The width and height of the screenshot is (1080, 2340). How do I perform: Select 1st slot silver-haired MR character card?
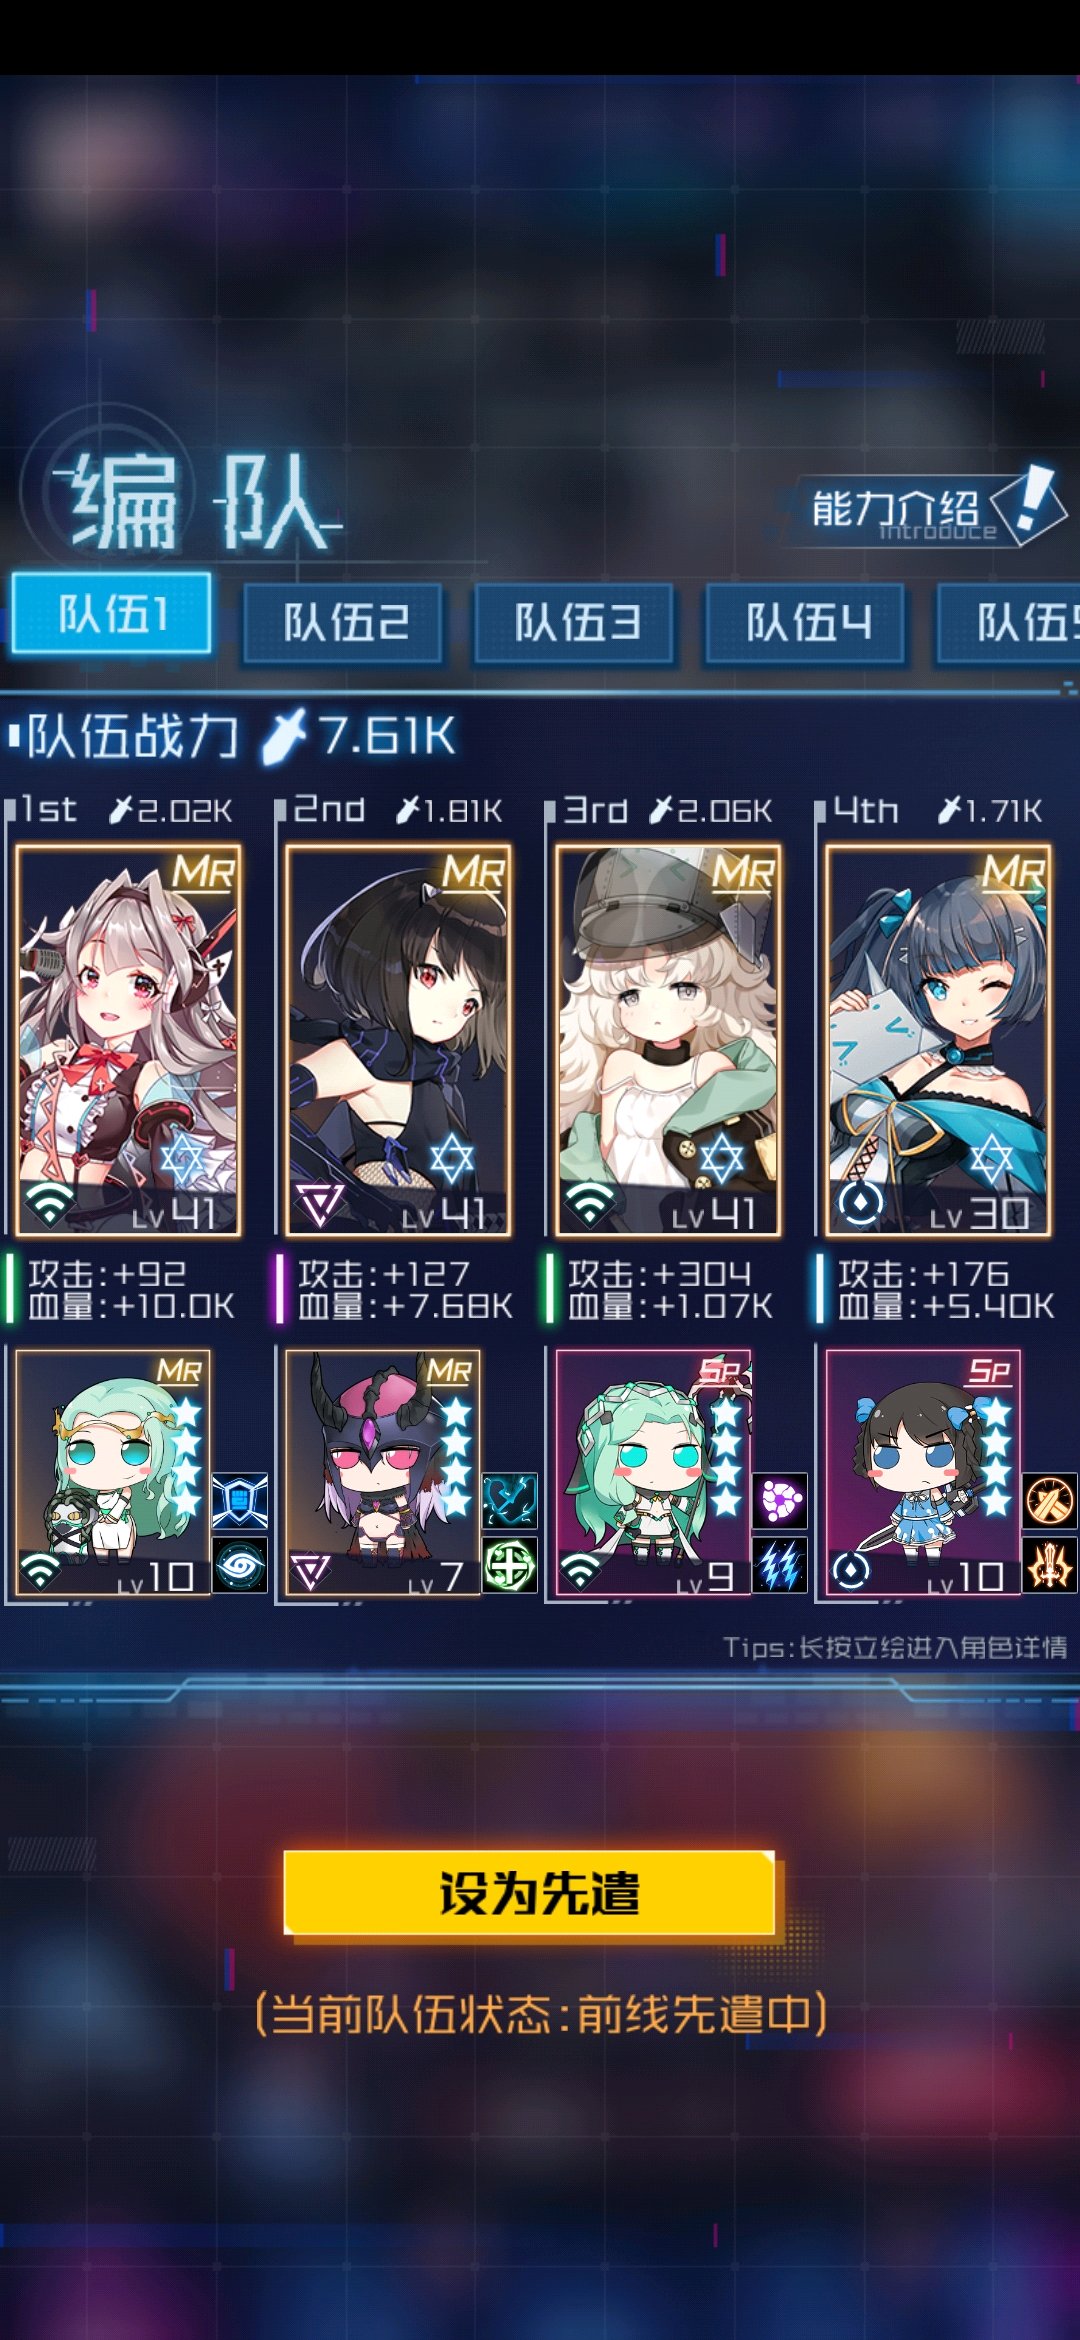[x=128, y=1041]
